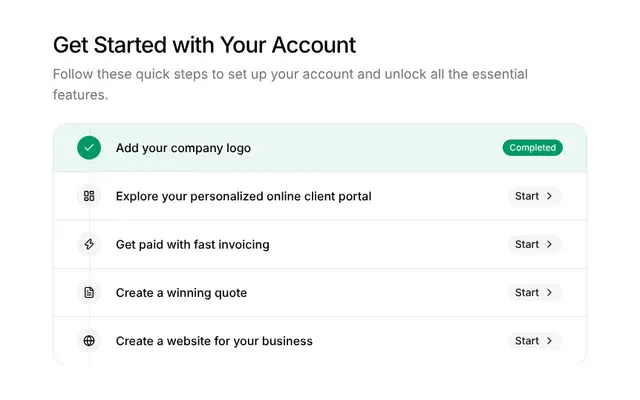Start creating a winning quote

click(x=535, y=292)
